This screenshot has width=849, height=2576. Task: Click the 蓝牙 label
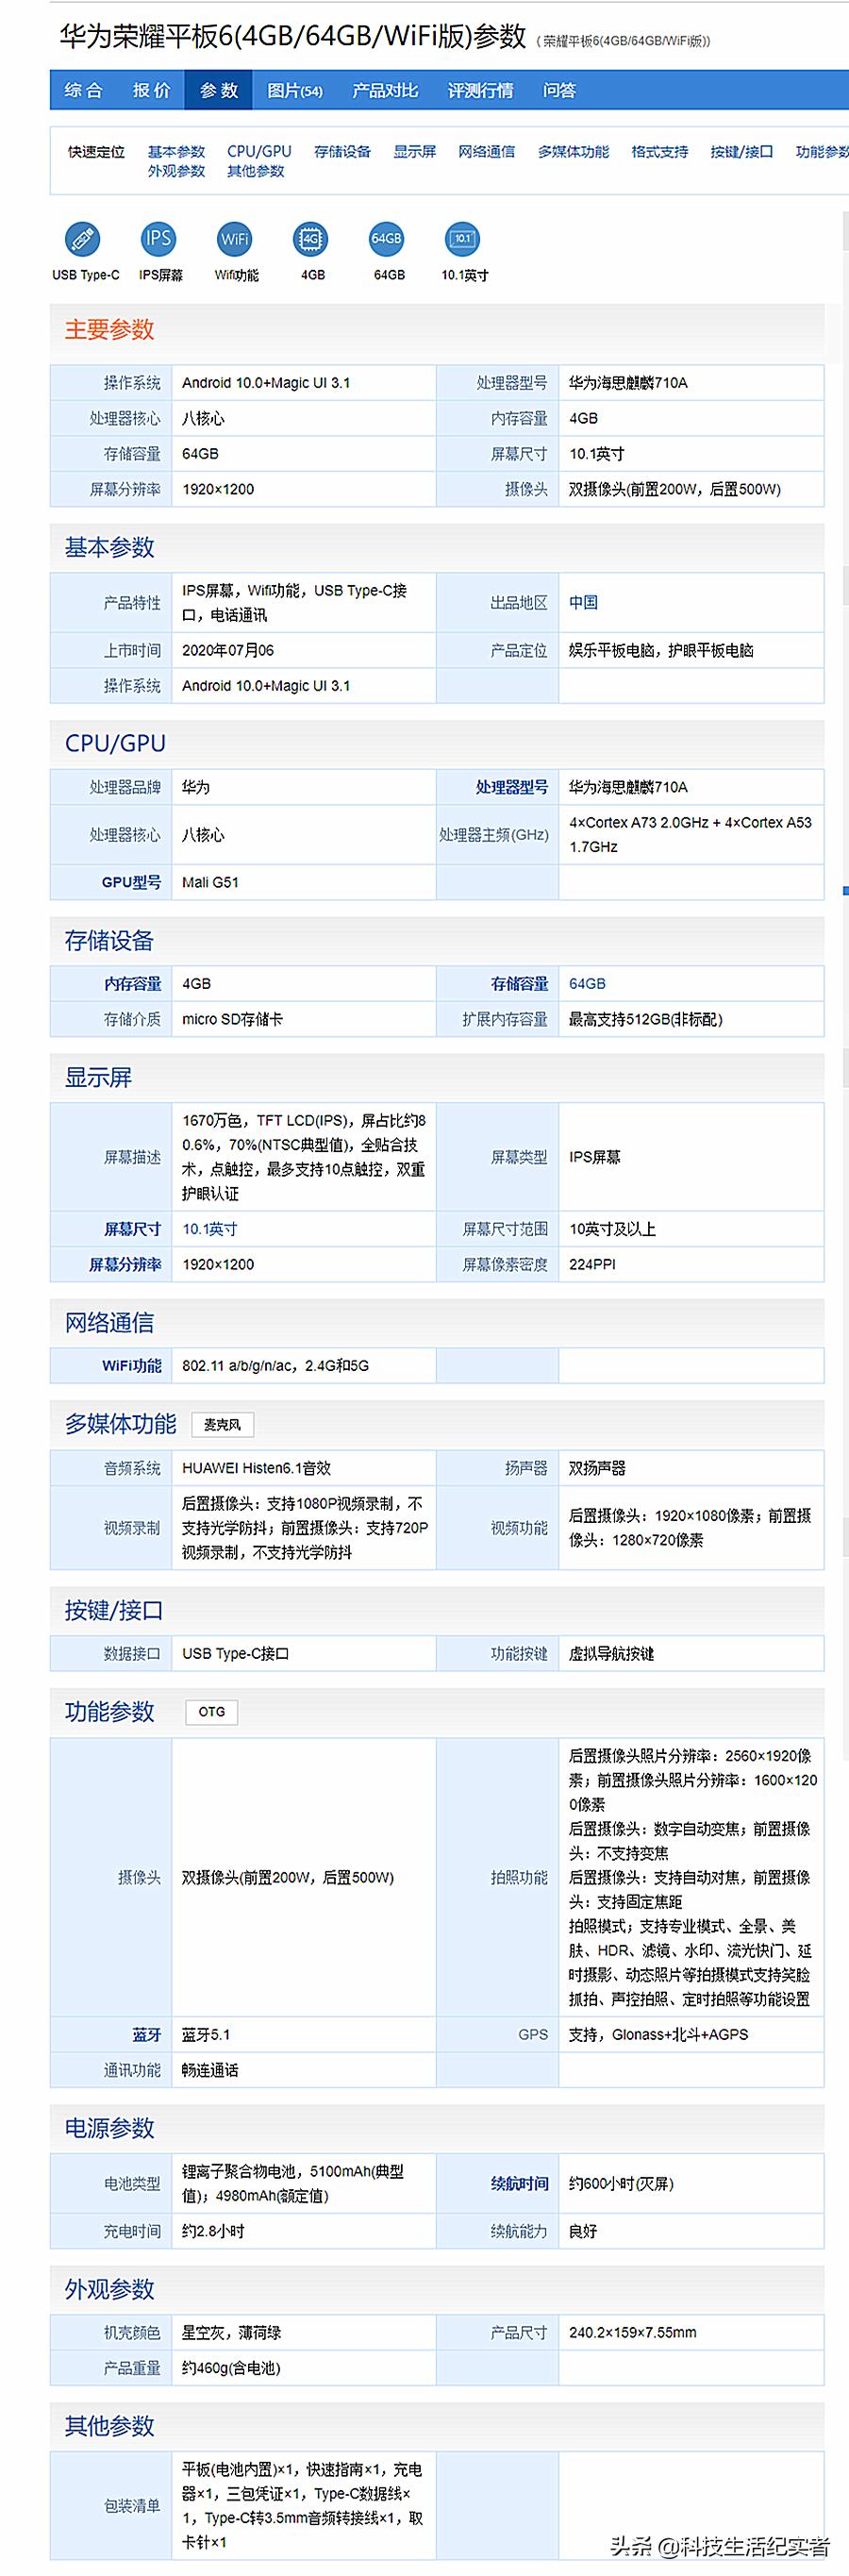coord(146,2035)
